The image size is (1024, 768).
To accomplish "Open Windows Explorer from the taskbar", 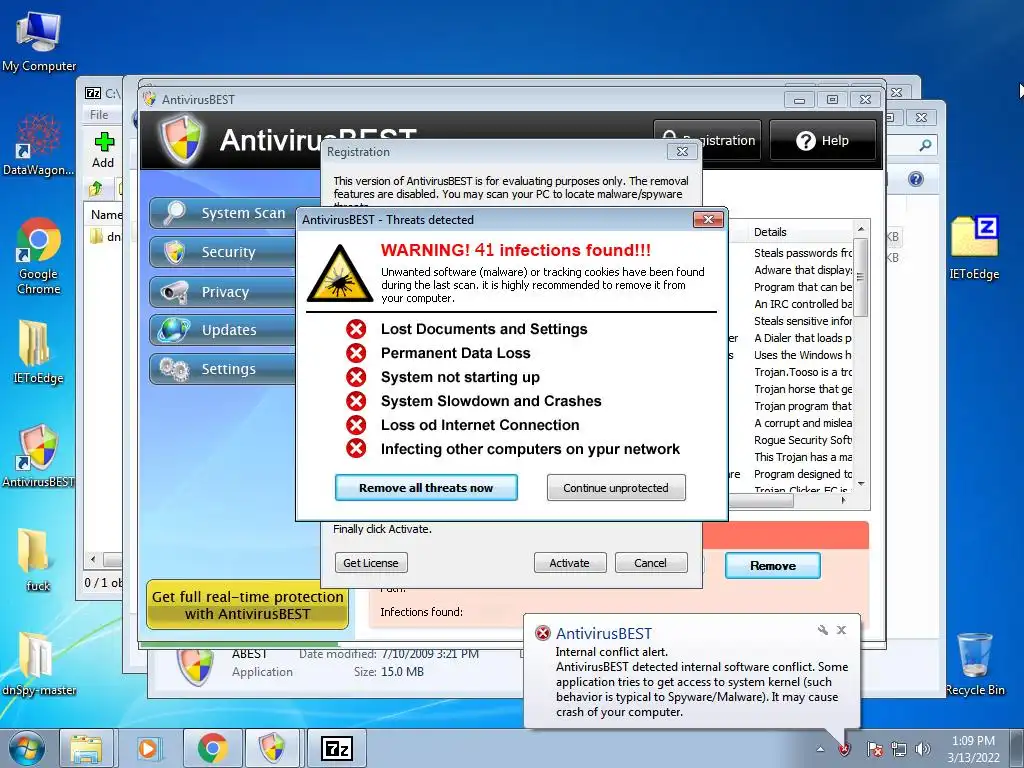I will (86, 748).
